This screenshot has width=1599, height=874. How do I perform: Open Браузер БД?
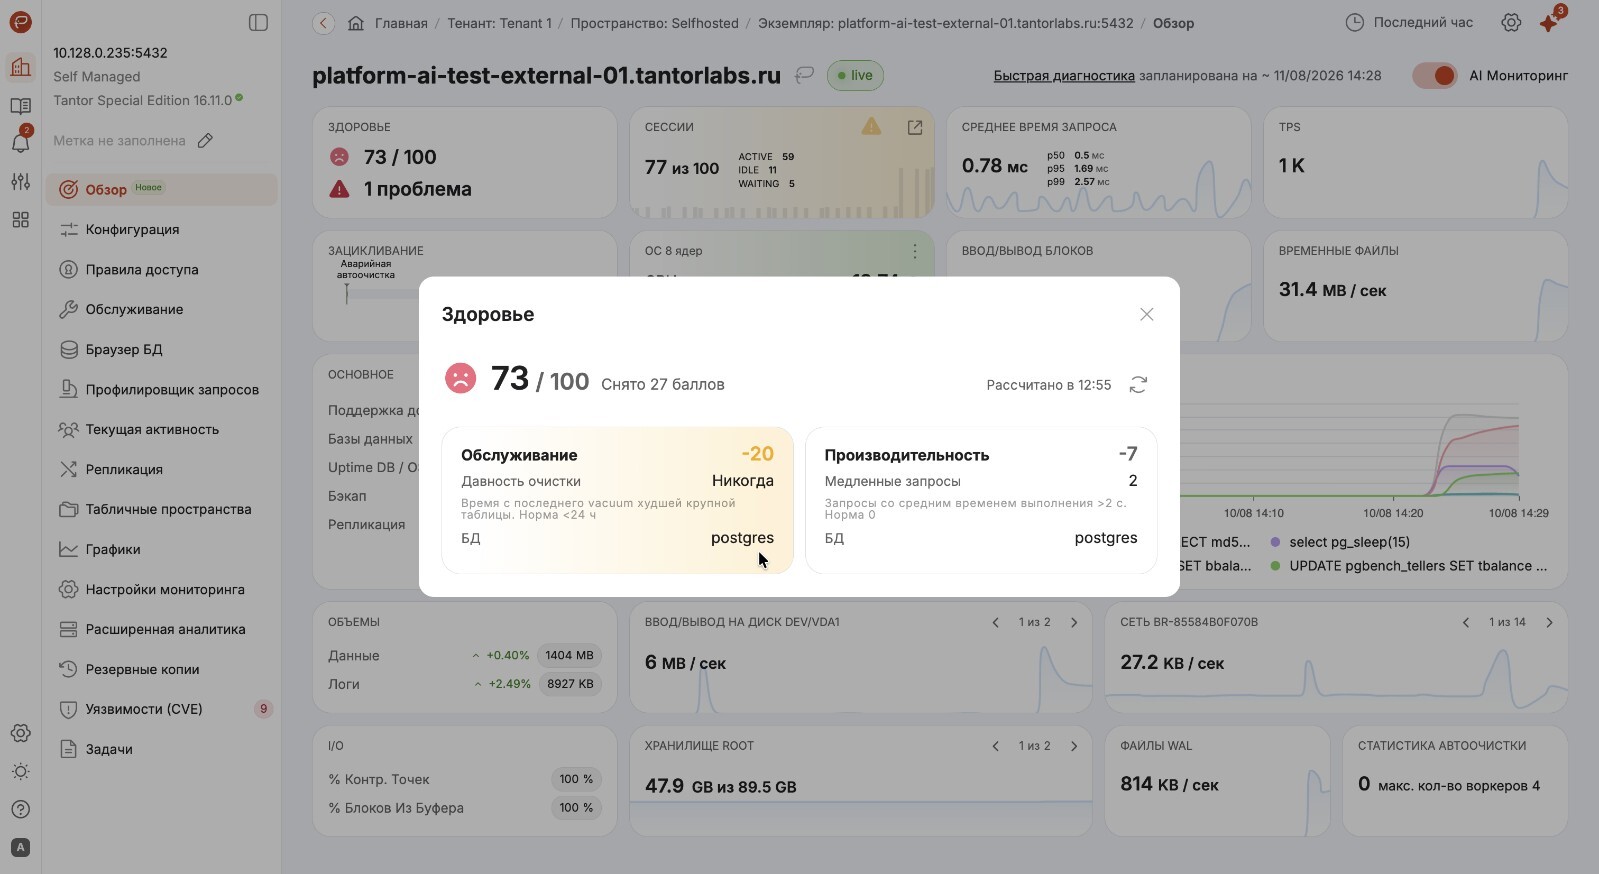click(162, 349)
